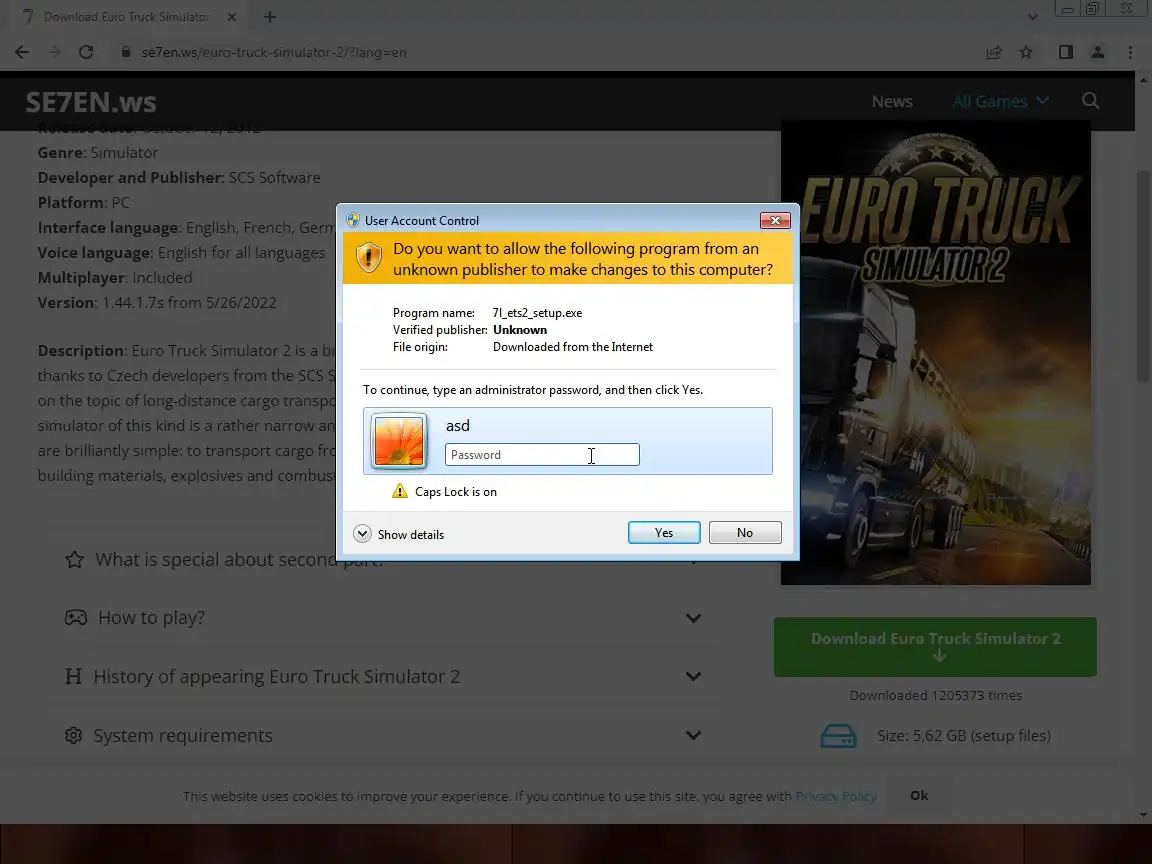Open the Privacy Policy link
The width and height of the screenshot is (1152, 864).
tap(835, 796)
